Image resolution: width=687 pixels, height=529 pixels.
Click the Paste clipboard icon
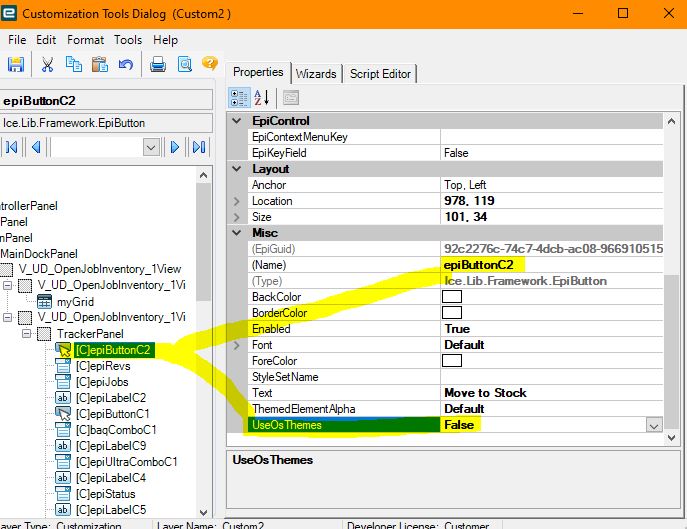[x=100, y=65]
